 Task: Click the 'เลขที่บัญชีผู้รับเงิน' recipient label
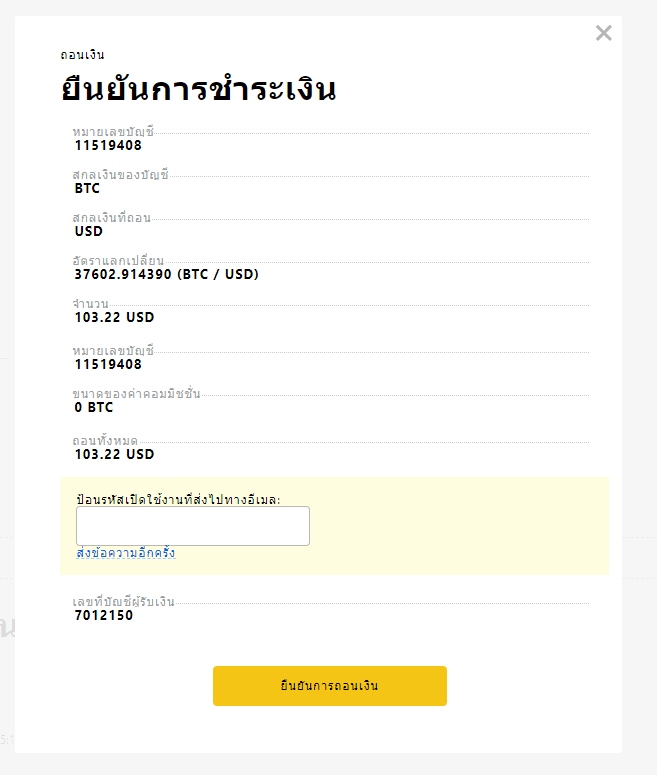point(124,602)
